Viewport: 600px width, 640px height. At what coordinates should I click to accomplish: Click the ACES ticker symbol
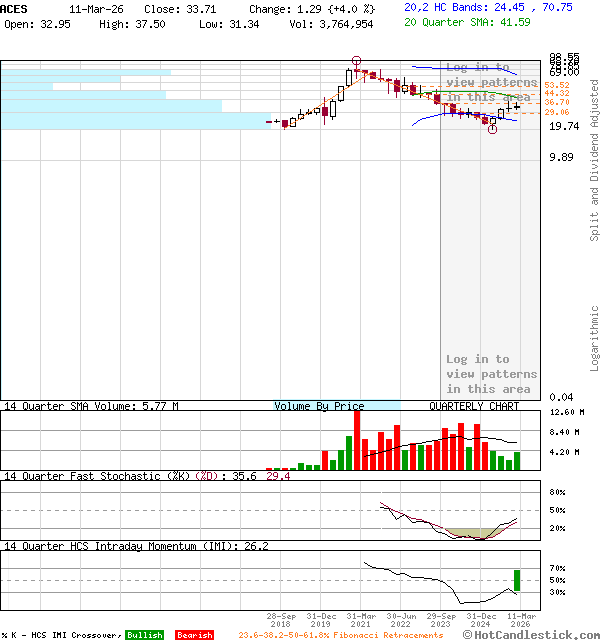click(15, 8)
